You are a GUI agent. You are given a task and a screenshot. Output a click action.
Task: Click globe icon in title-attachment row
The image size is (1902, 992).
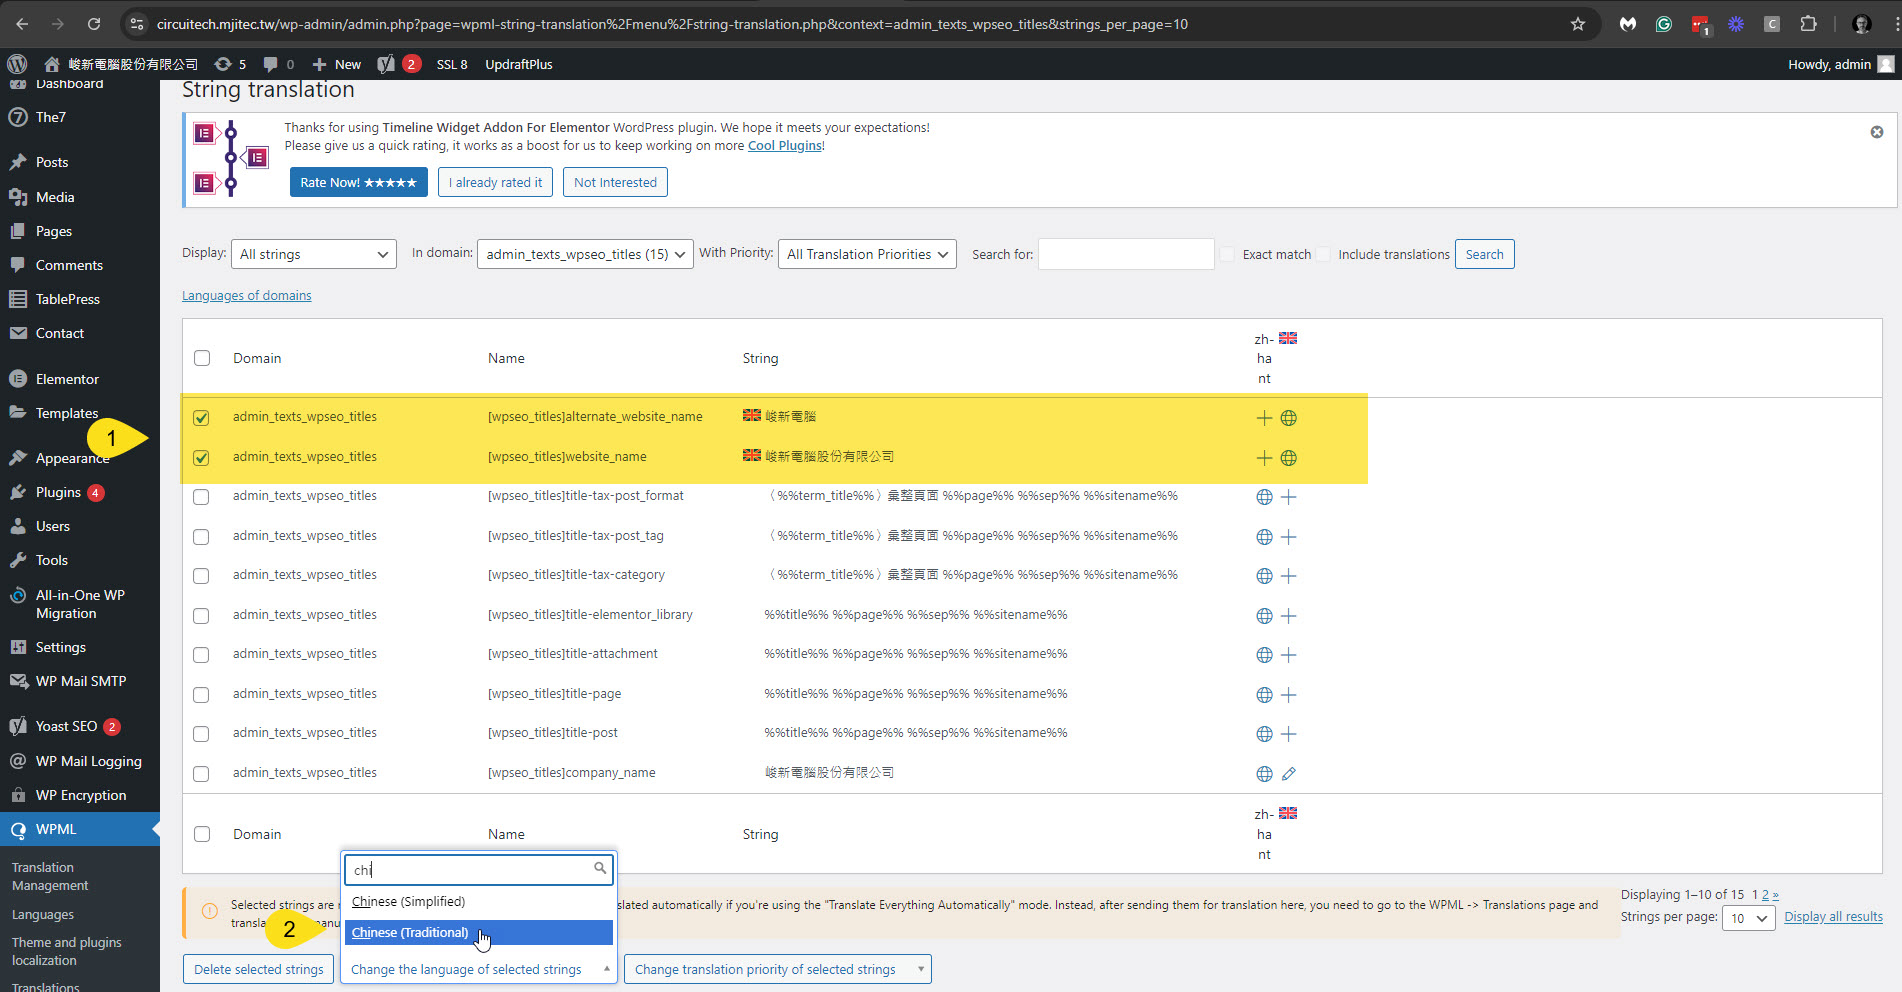tap(1264, 655)
